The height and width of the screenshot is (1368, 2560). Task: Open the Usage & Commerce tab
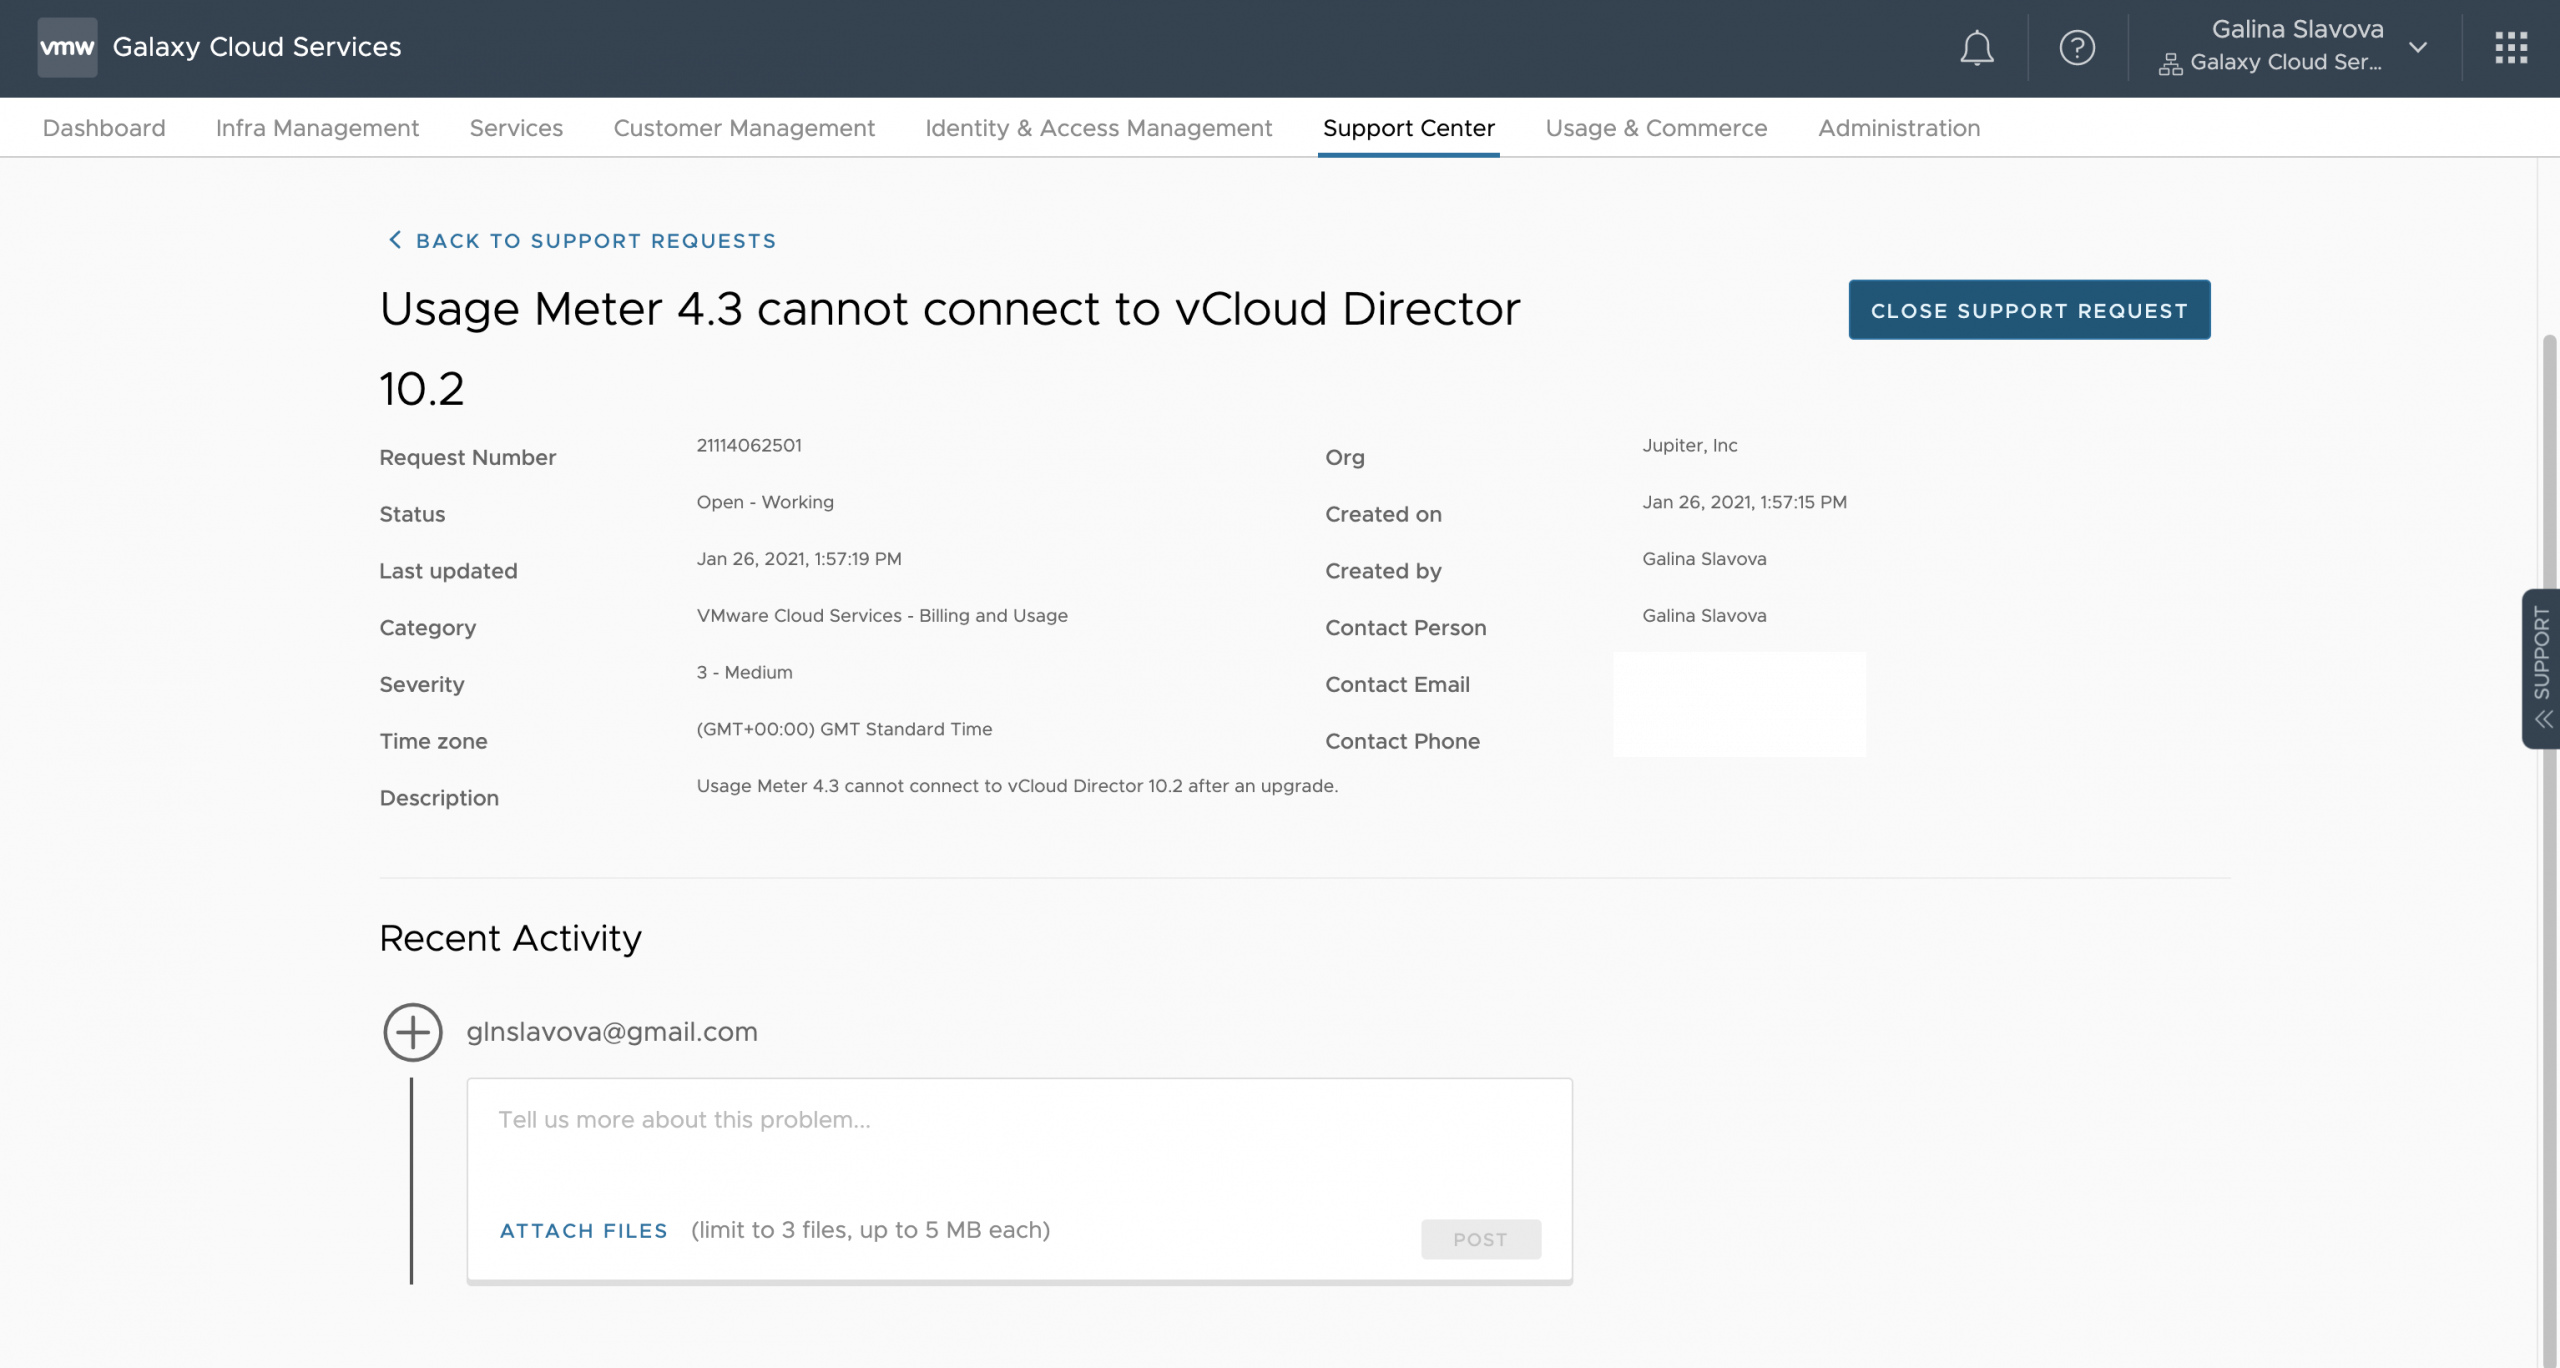[1656, 128]
